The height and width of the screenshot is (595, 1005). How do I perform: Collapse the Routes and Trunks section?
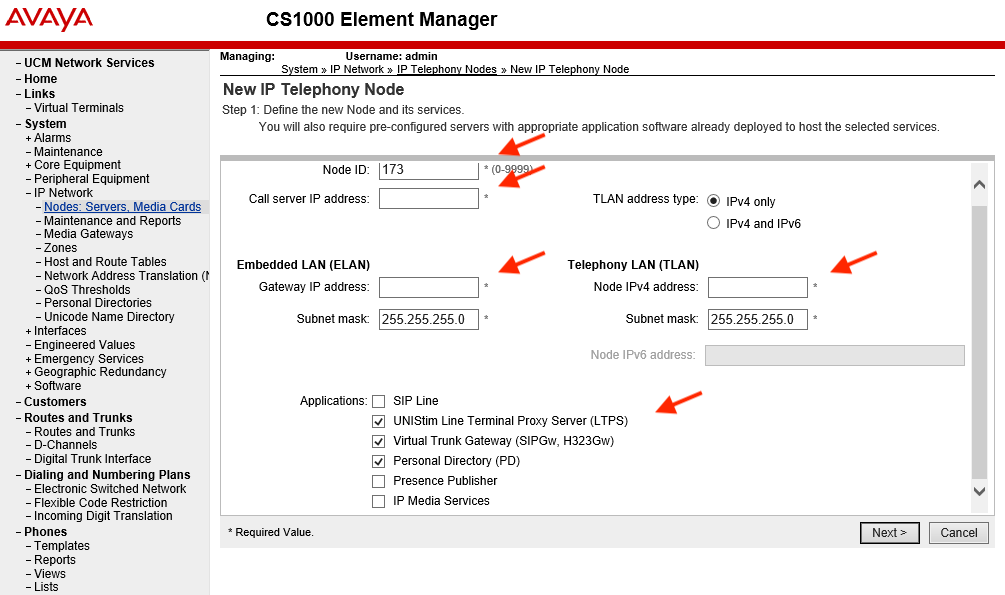[19, 418]
